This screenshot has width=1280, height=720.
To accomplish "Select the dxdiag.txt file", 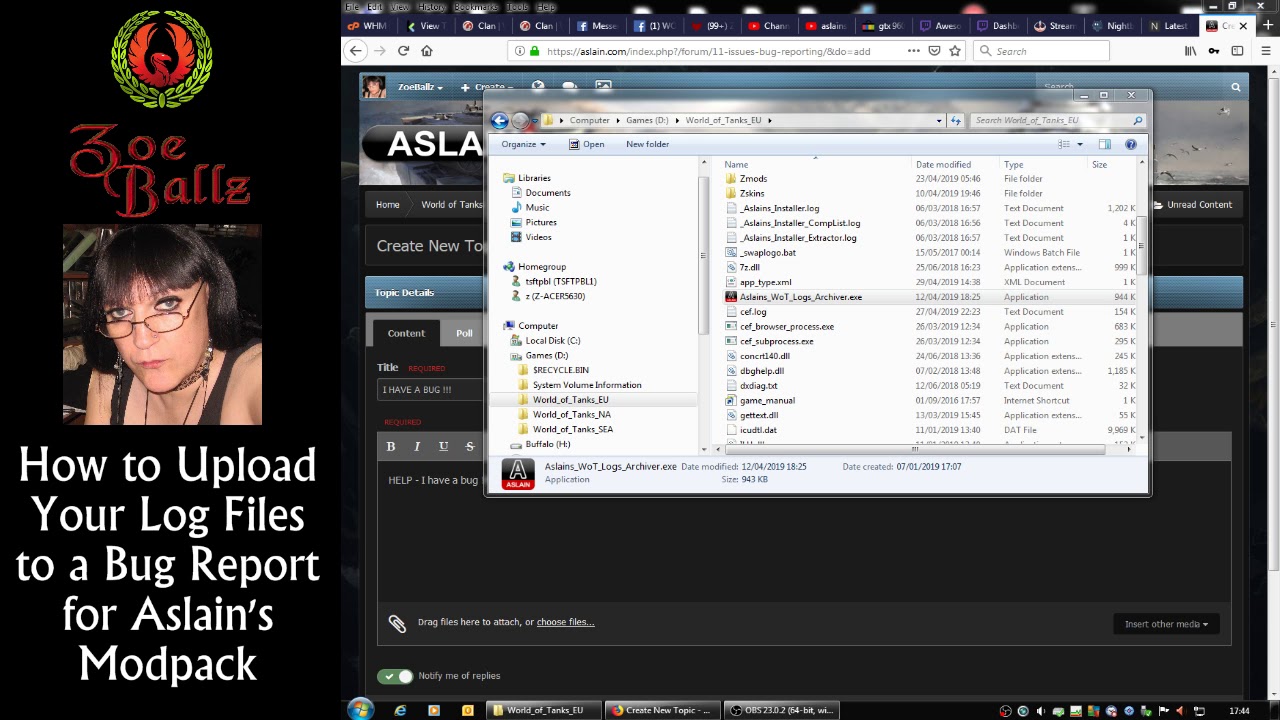I will [758, 386].
